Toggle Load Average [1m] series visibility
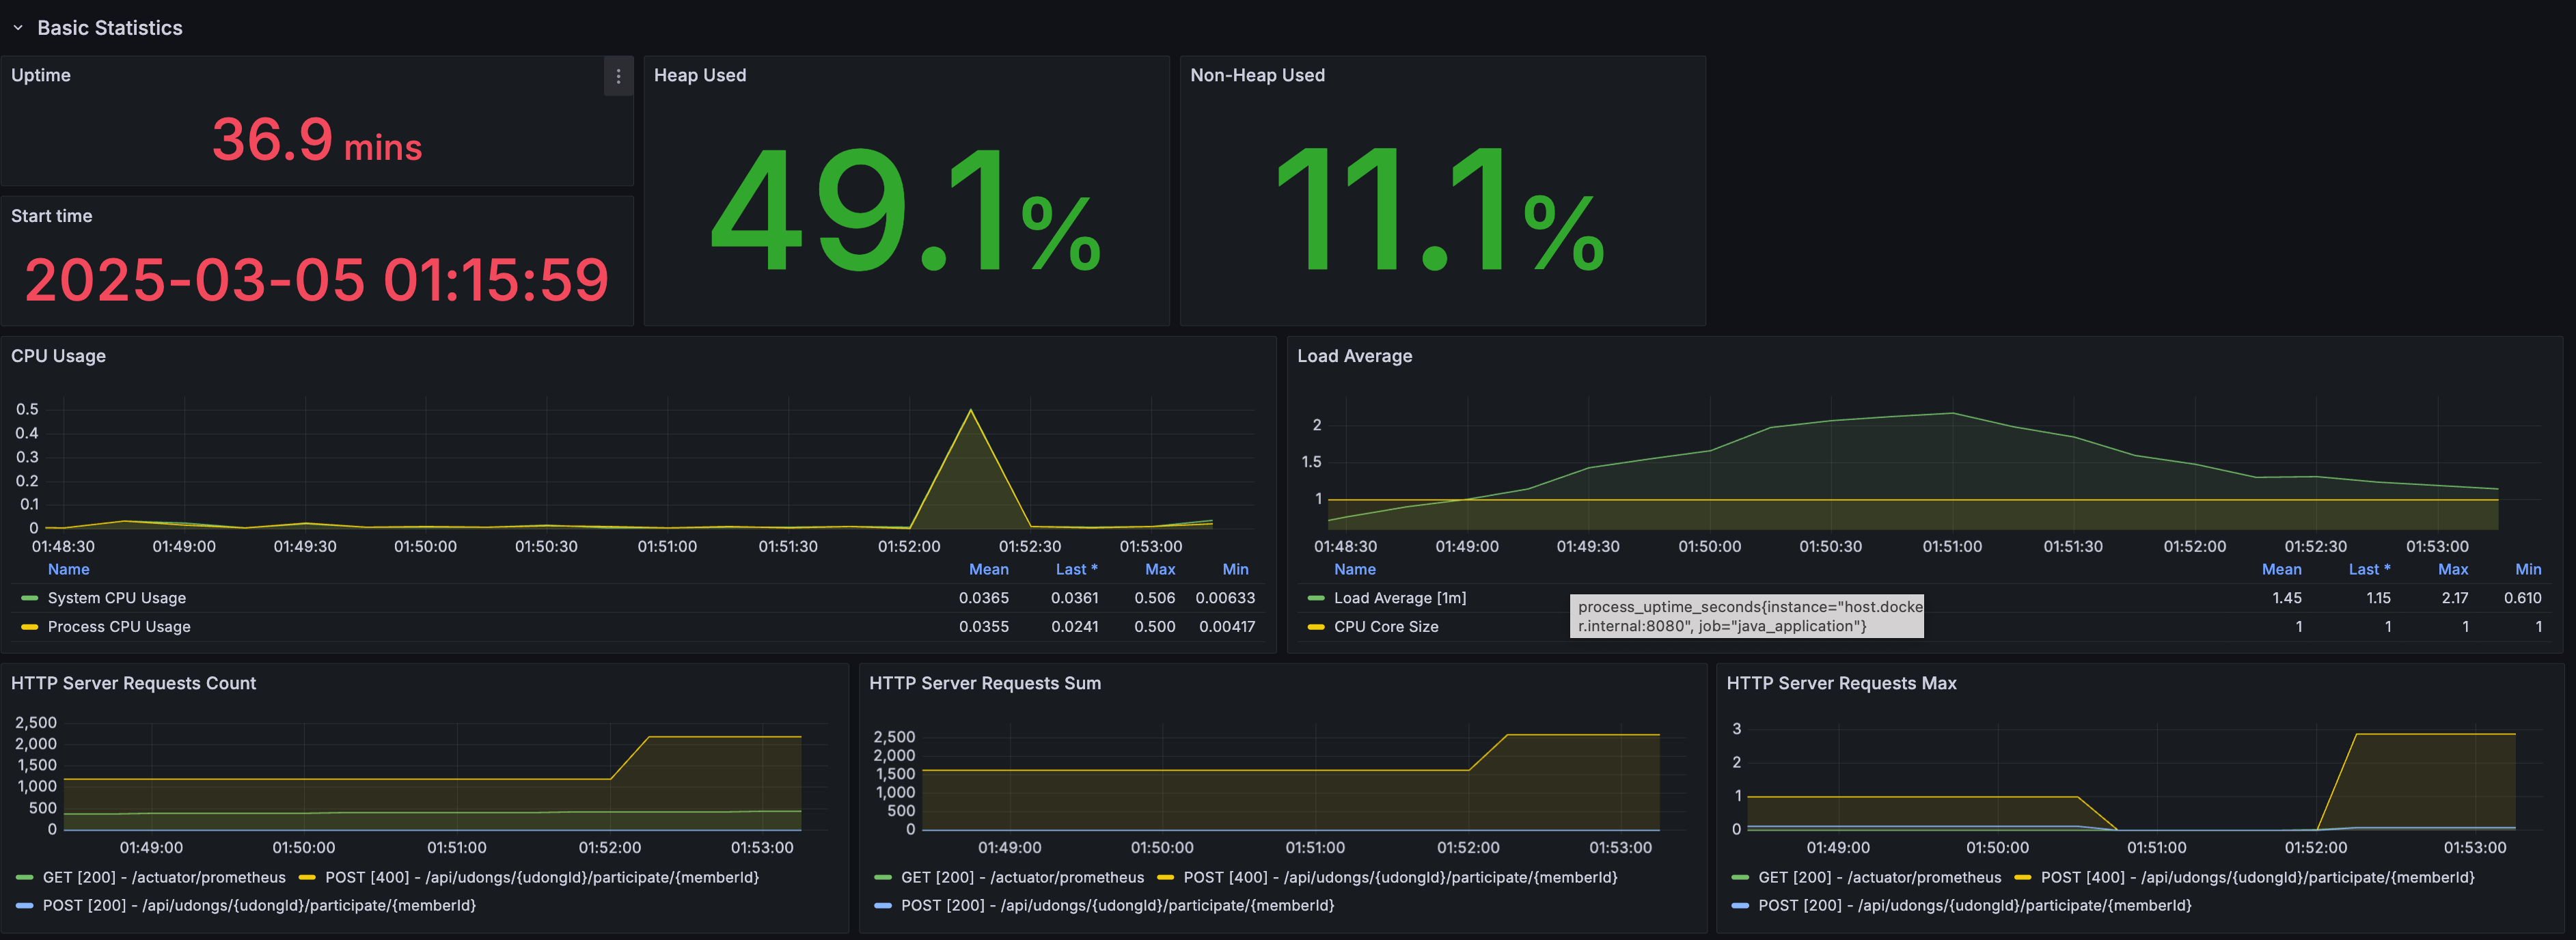The width and height of the screenshot is (2576, 940). [1400, 598]
